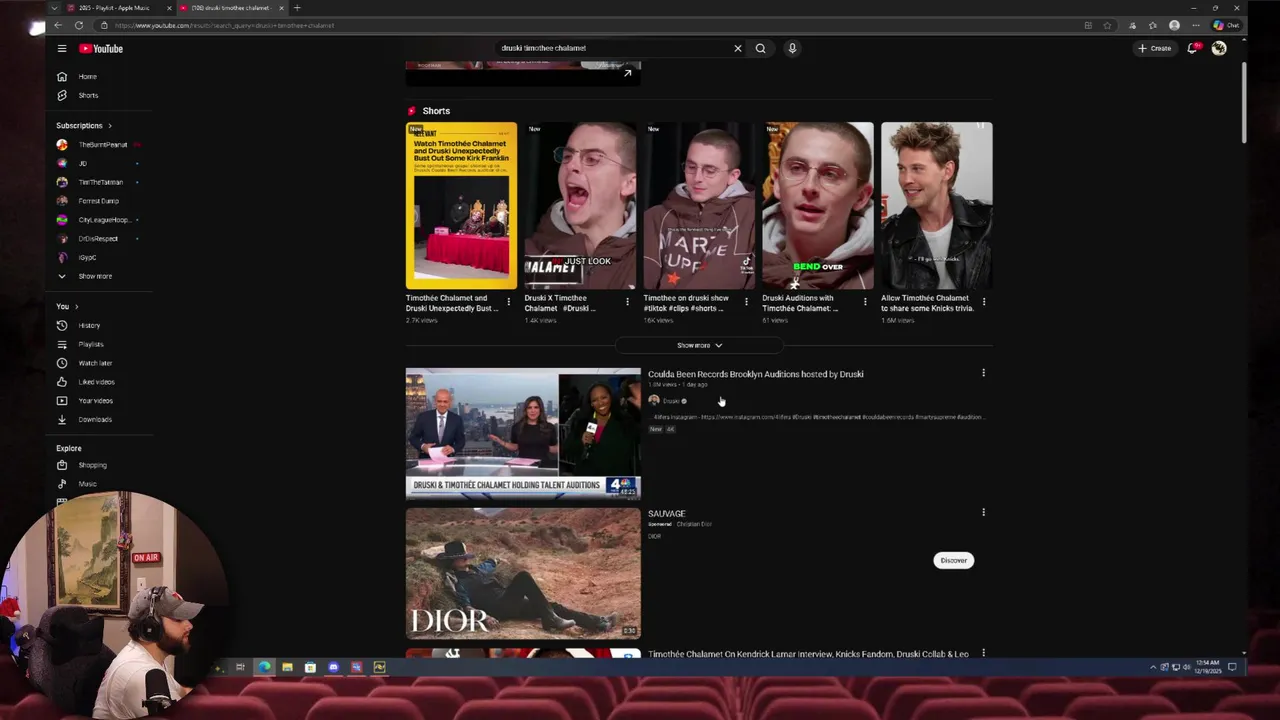This screenshot has height=720, width=1280.
Task: Clear the search box with the X
Action: pos(738,48)
